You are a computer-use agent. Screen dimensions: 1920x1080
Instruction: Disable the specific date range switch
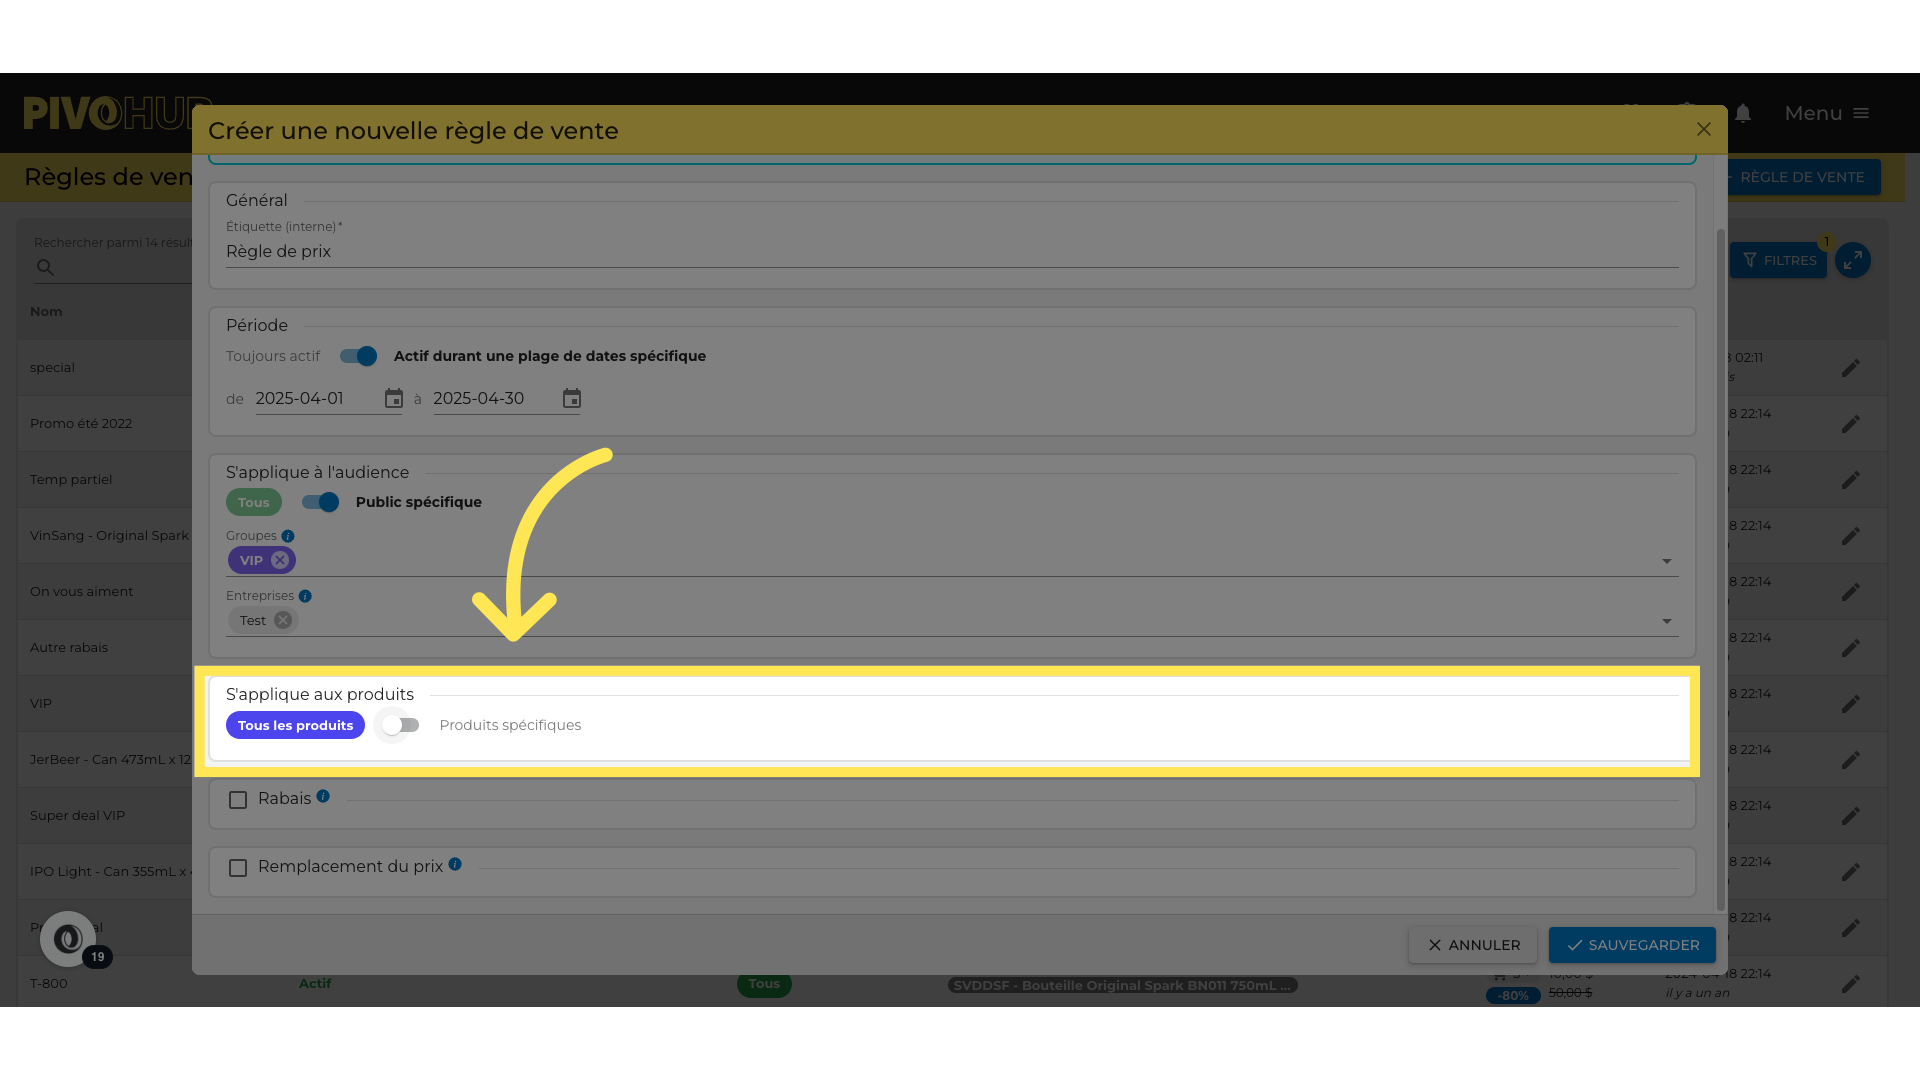tap(358, 356)
